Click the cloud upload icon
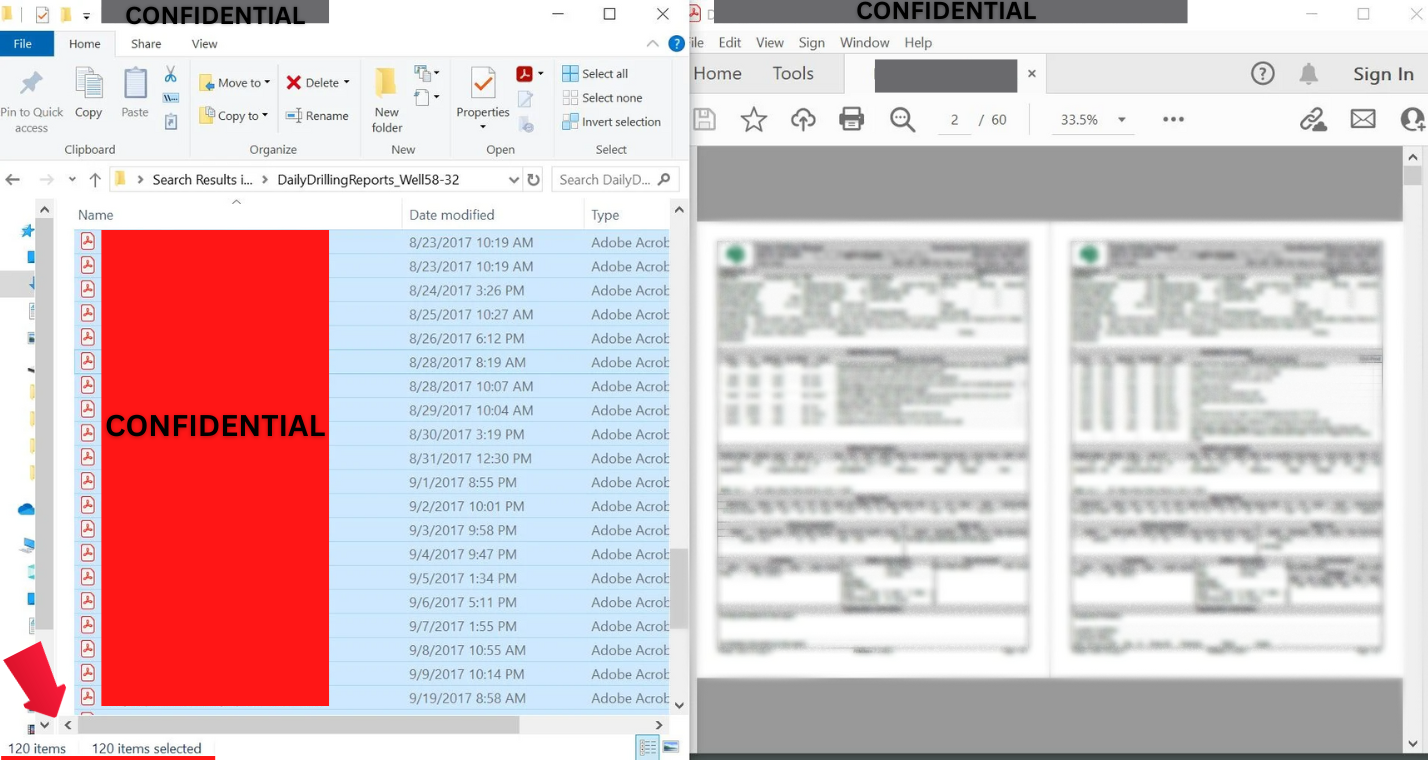The image size is (1428, 760). [x=803, y=120]
